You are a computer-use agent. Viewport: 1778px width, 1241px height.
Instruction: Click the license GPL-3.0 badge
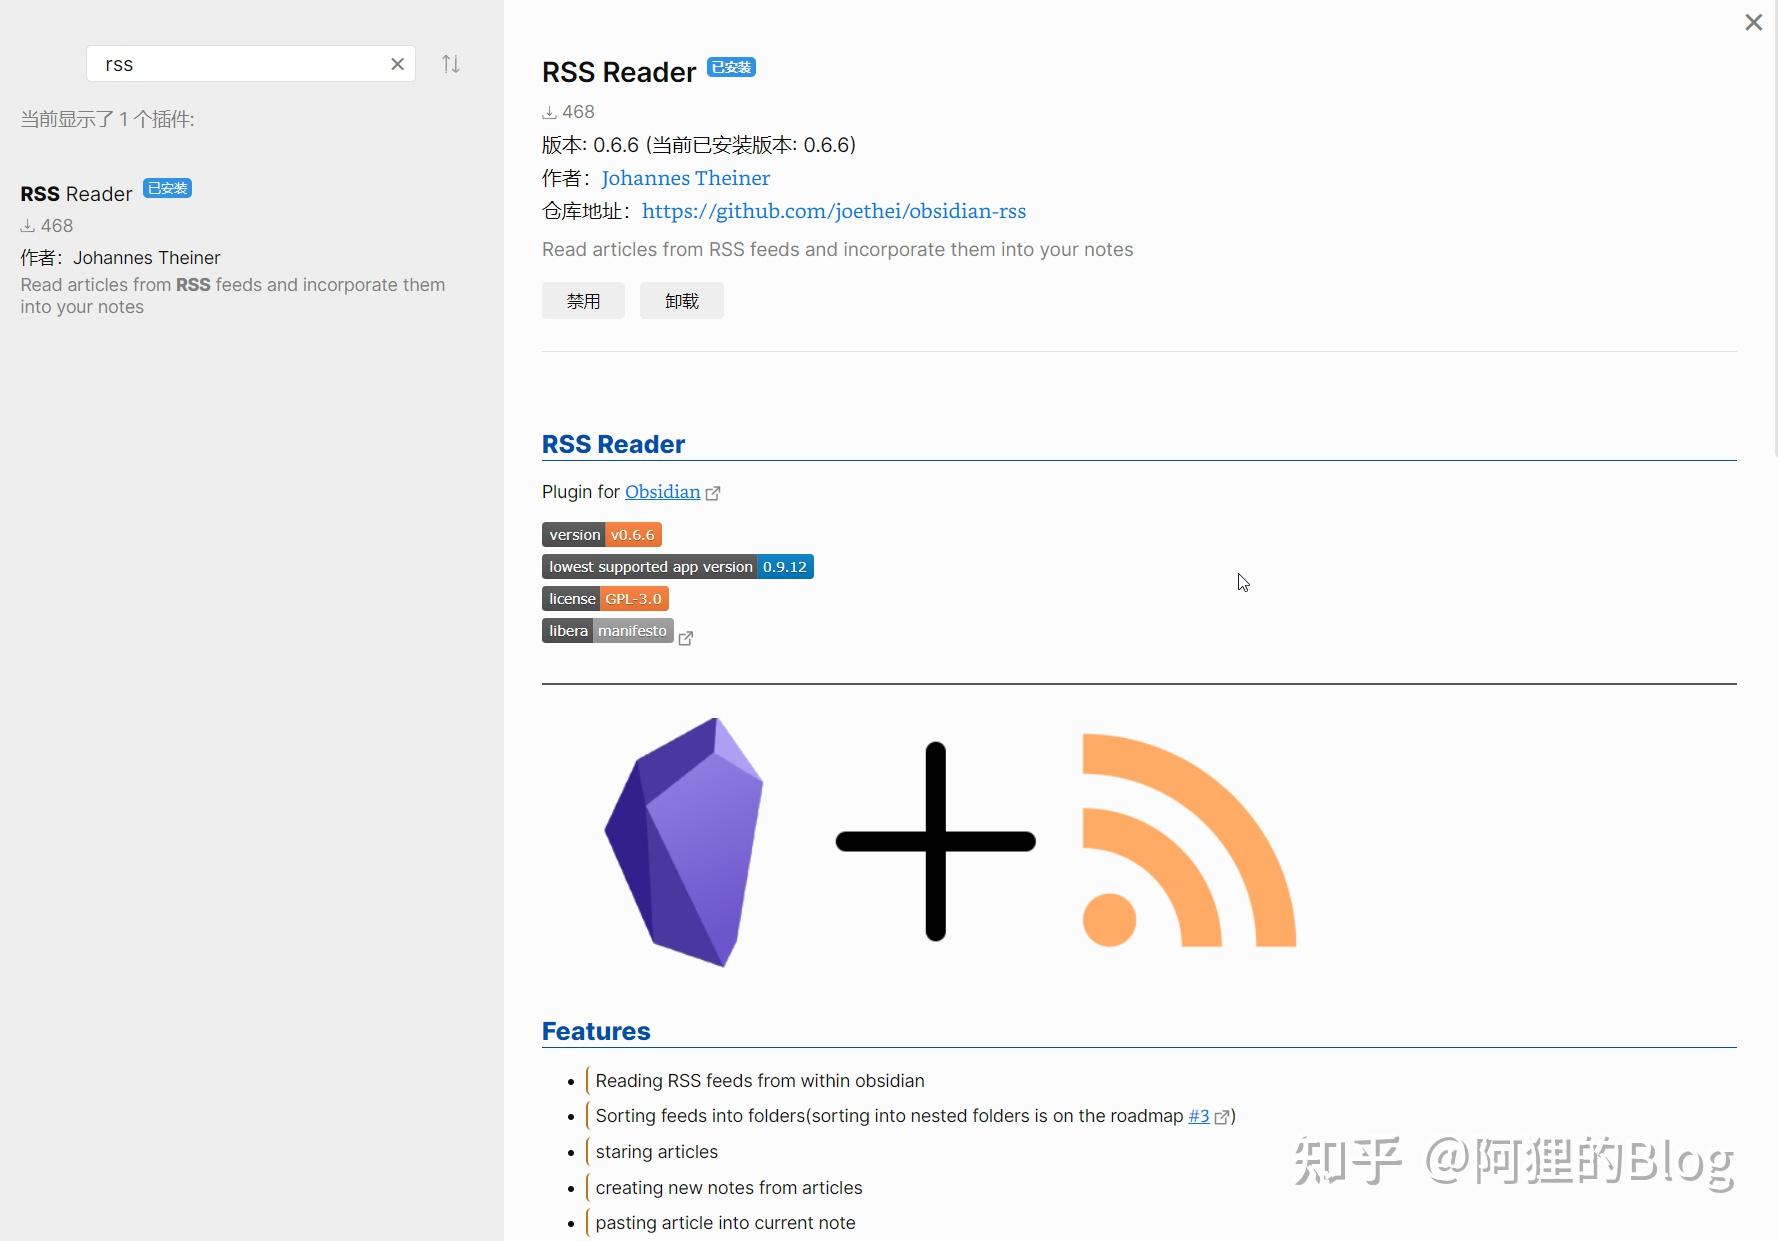pyautogui.click(x=605, y=599)
